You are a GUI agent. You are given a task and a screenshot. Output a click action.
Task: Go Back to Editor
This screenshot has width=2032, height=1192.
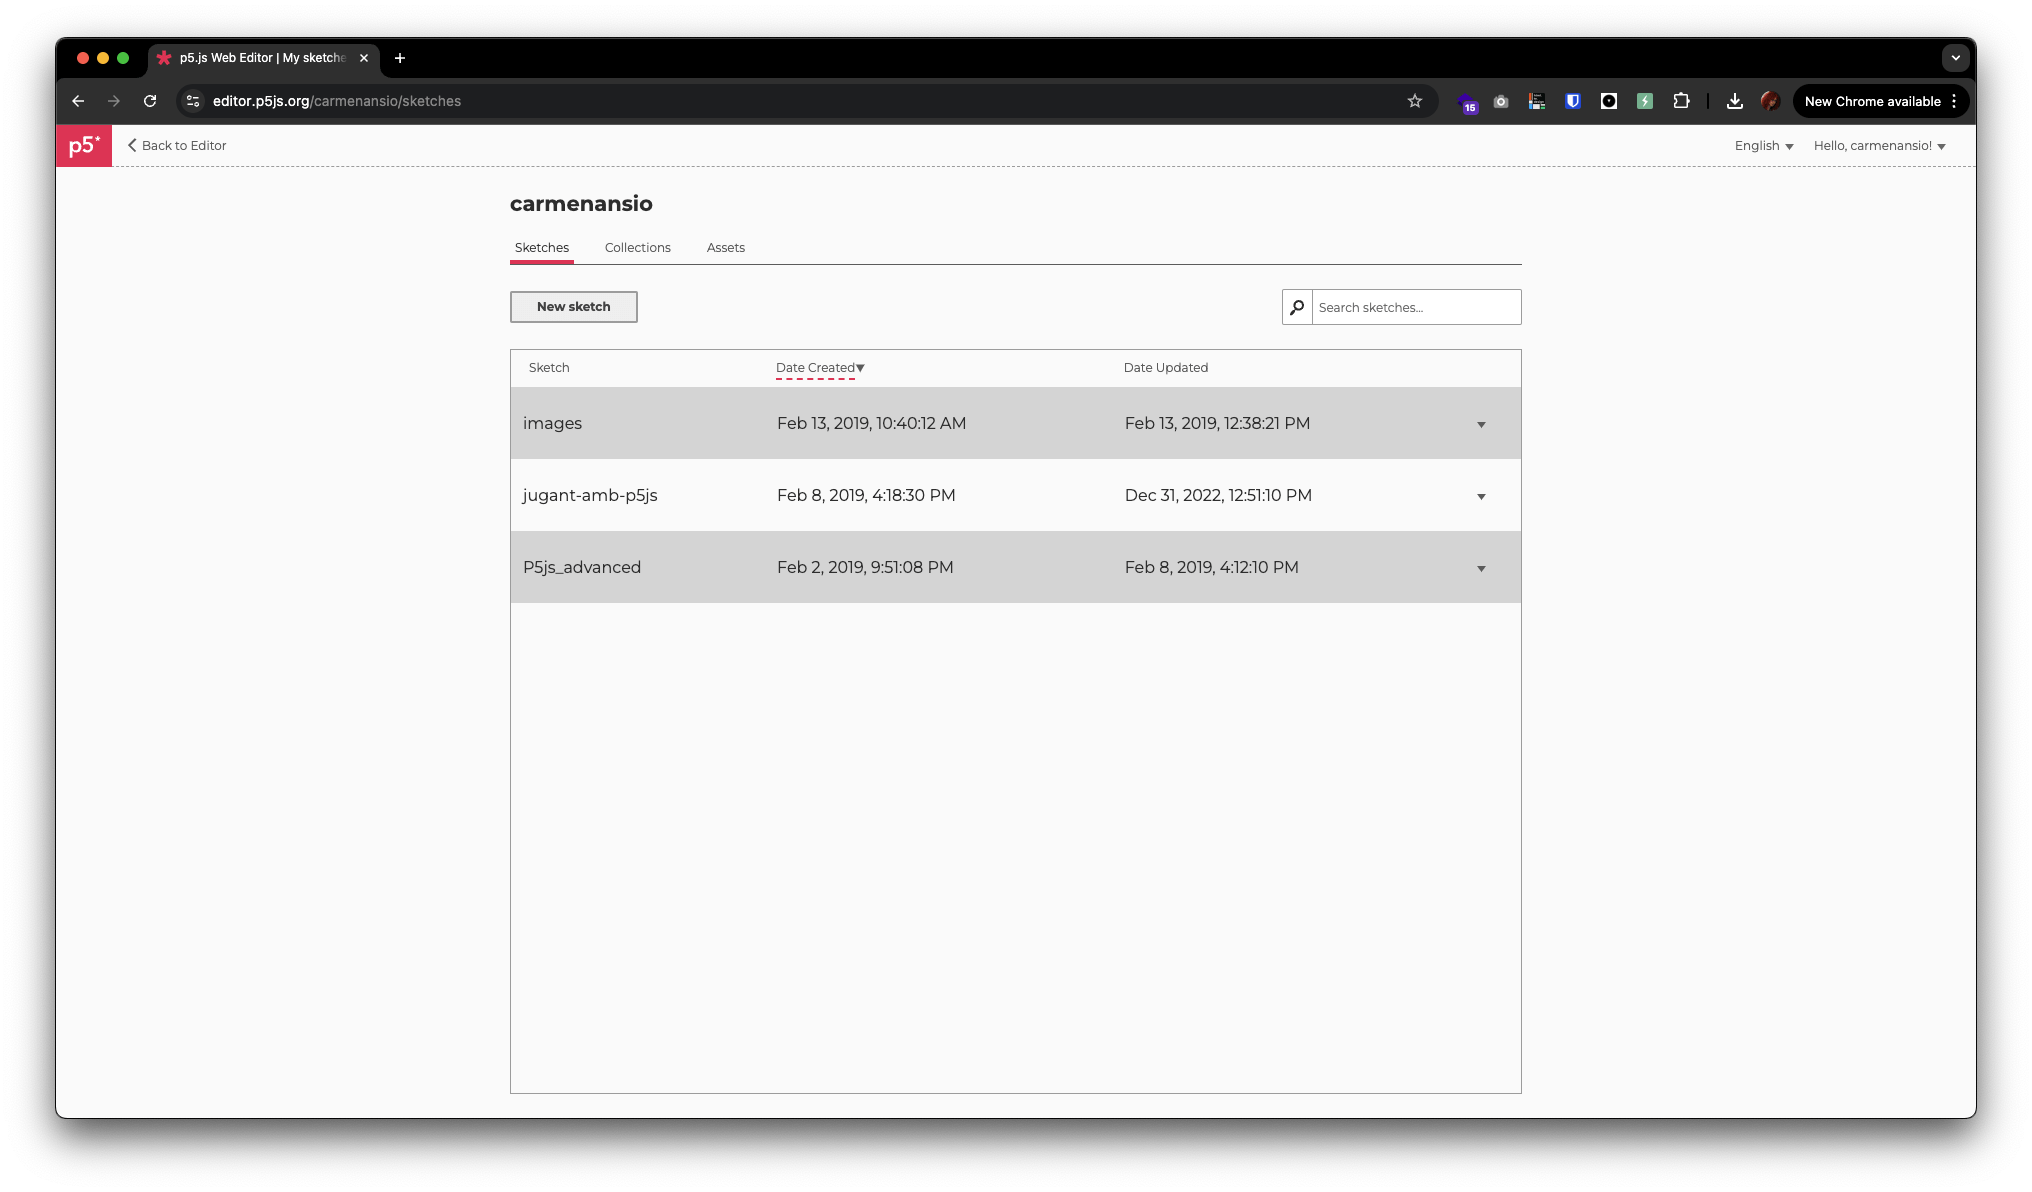point(177,146)
